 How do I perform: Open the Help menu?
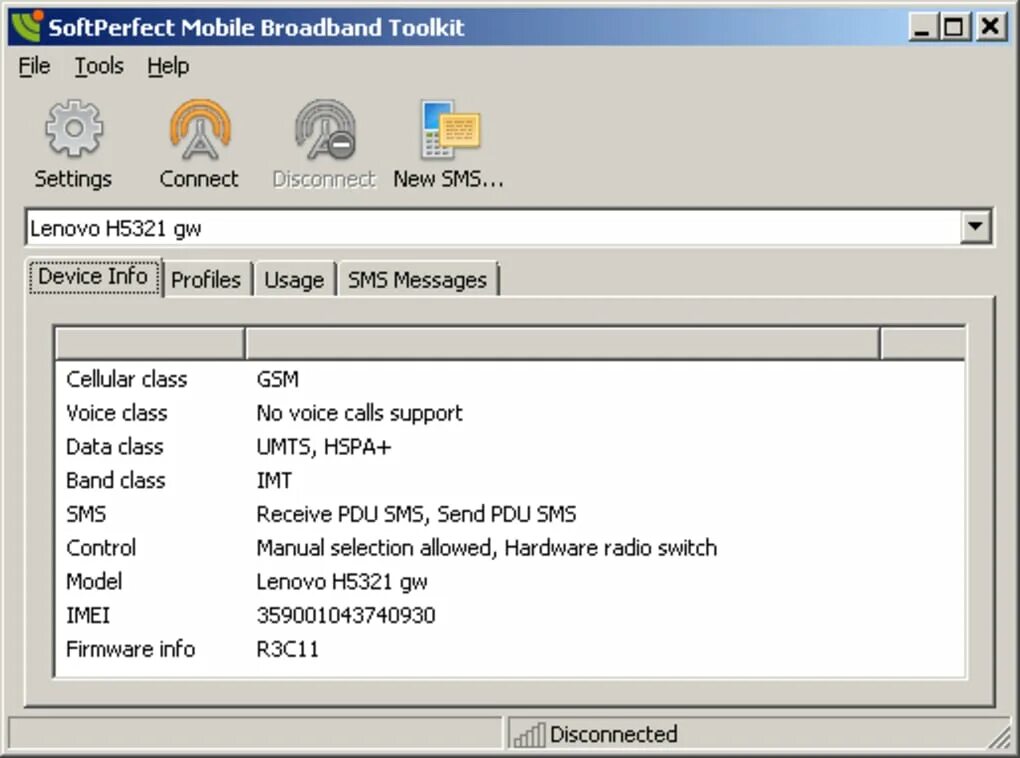[x=167, y=66]
